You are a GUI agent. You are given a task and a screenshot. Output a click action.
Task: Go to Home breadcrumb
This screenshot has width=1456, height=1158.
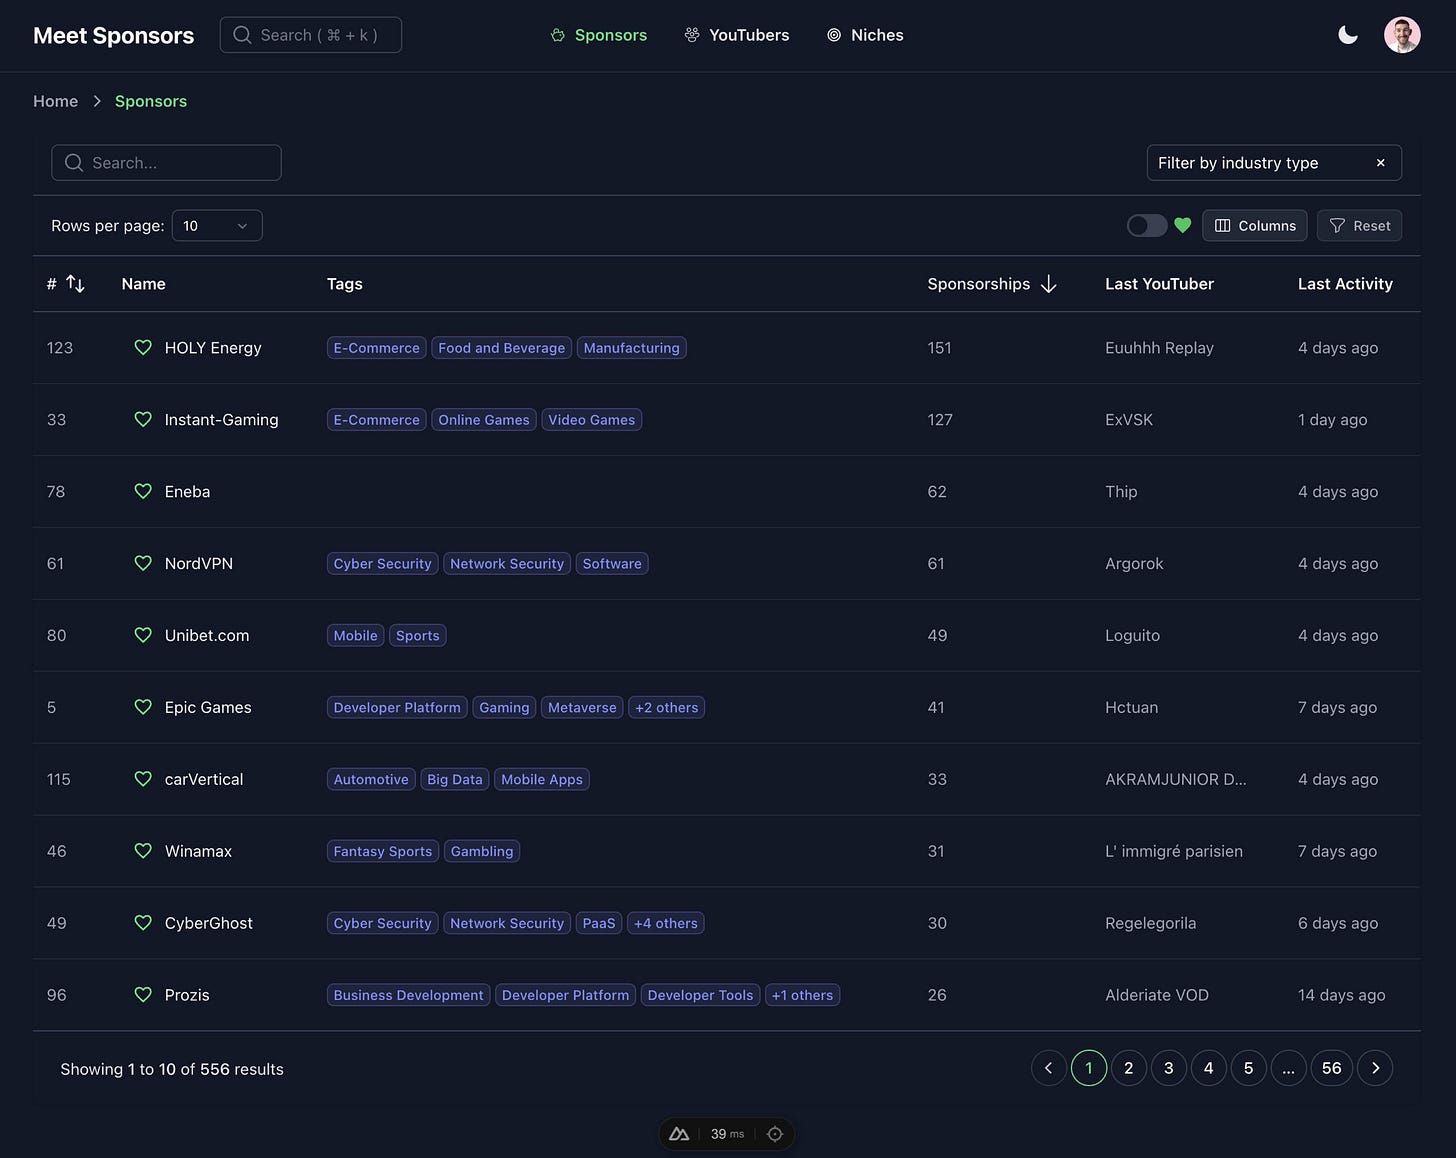tap(55, 101)
